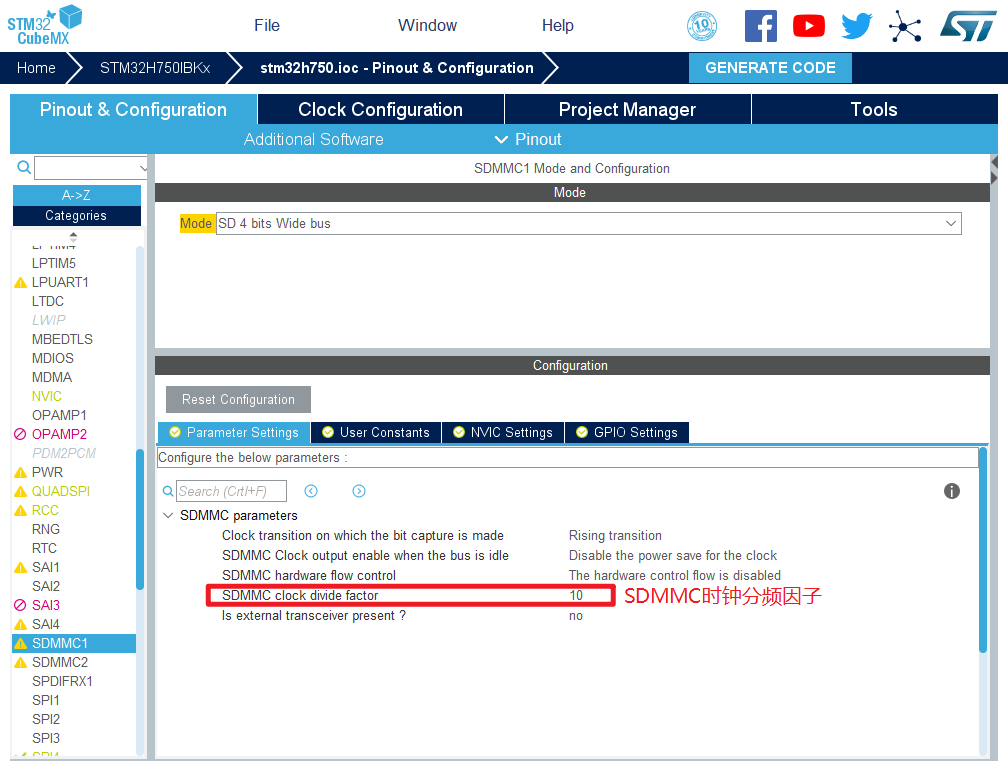This screenshot has height=771, width=1008.
Task: Open the Mode dropdown for SDMMC1
Action: pyautogui.click(x=950, y=224)
